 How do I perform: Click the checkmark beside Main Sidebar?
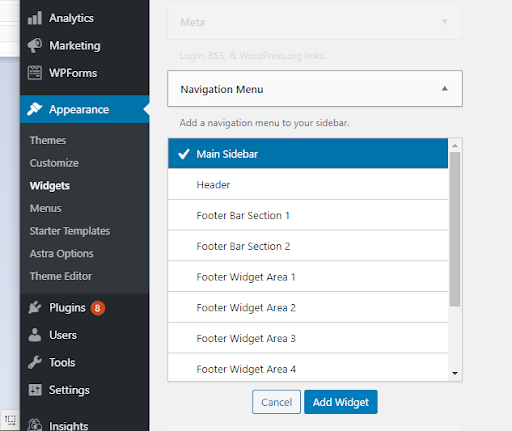(184, 154)
